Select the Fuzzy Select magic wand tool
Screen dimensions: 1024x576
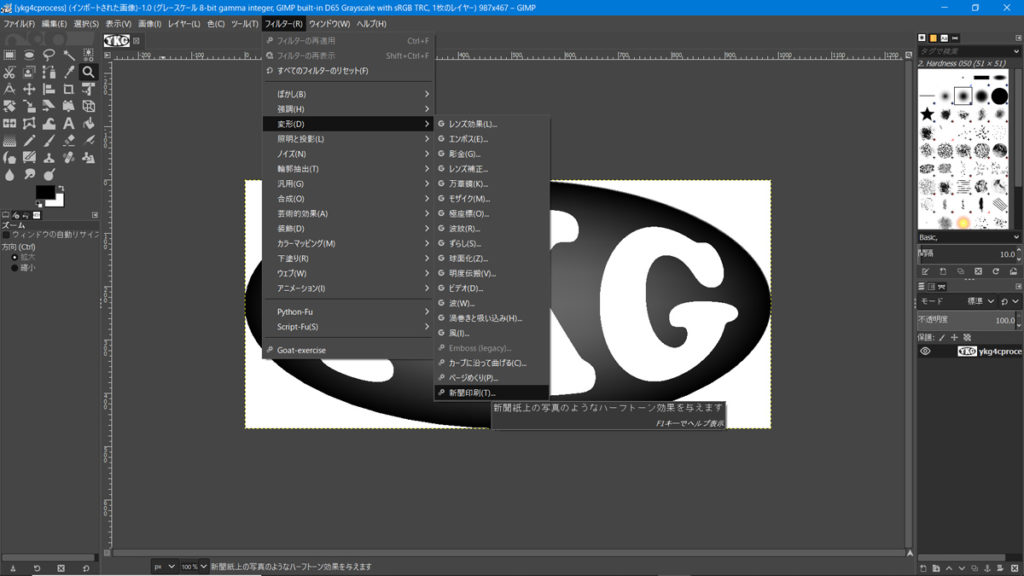pos(69,55)
